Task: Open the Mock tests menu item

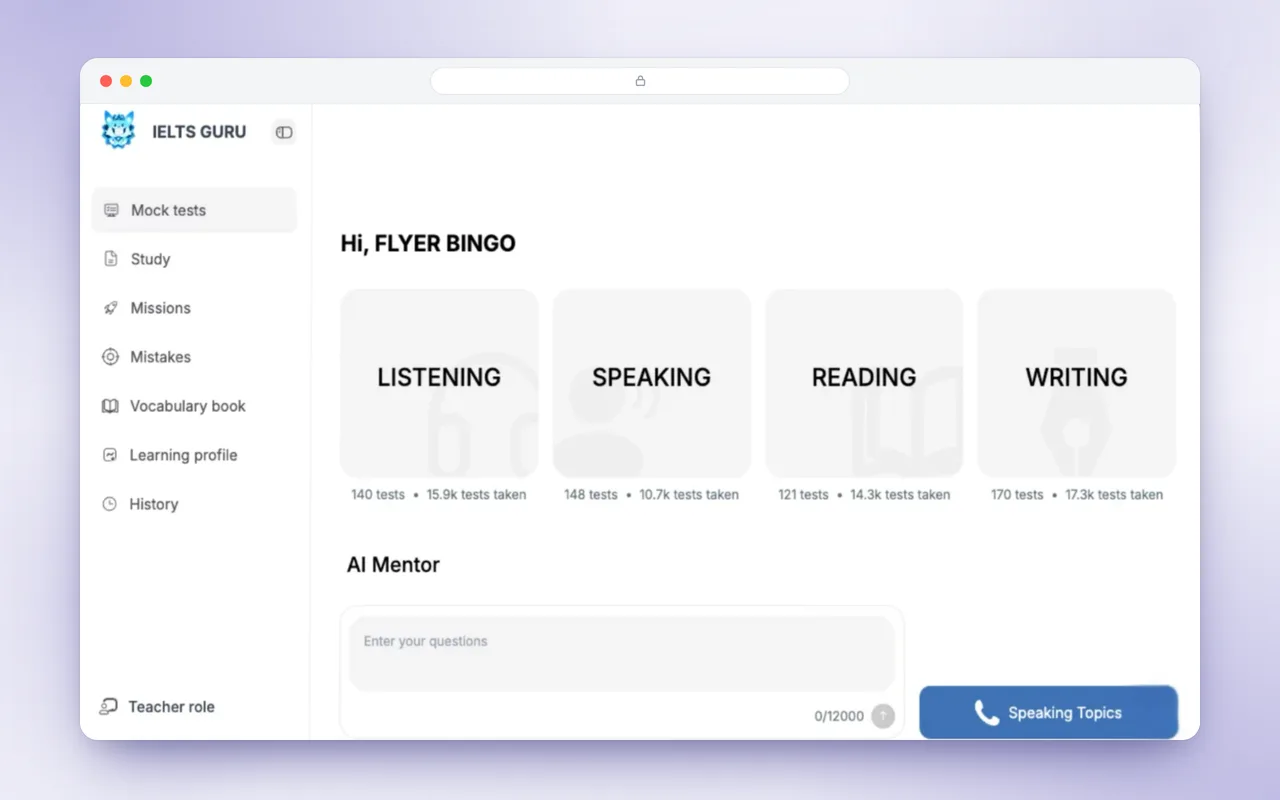Action: [x=194, y=210]
